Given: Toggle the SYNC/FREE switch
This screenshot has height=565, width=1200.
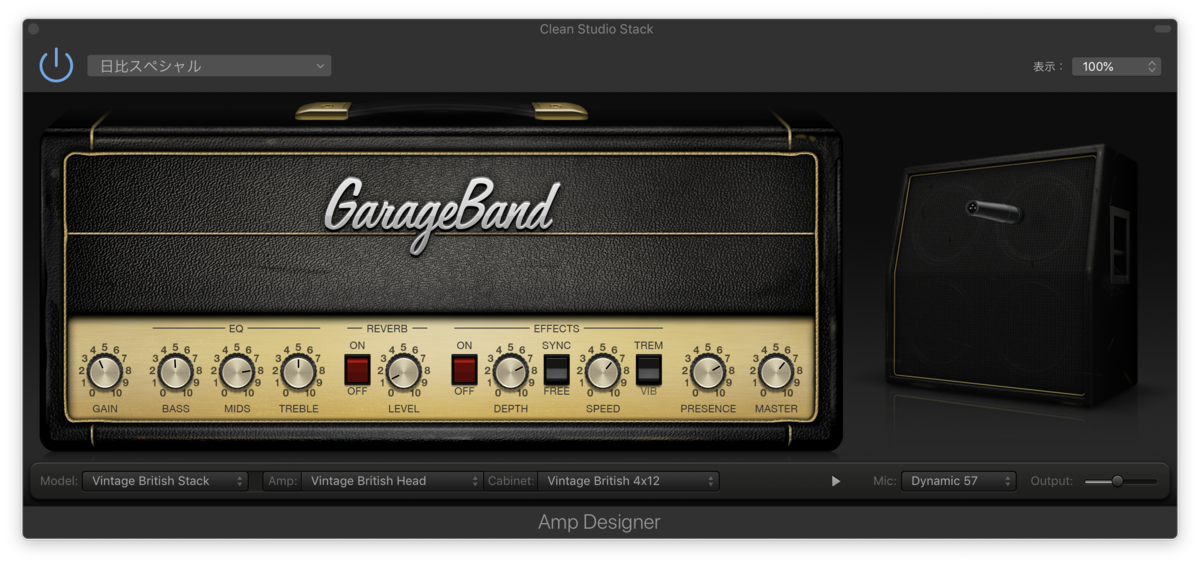Looking at the screenshot, I should tap(557, 370).
